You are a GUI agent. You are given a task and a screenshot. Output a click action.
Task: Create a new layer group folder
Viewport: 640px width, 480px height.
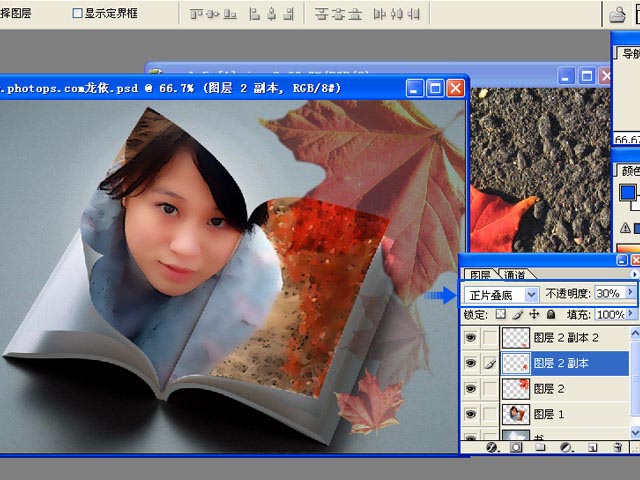click(541, 448)
